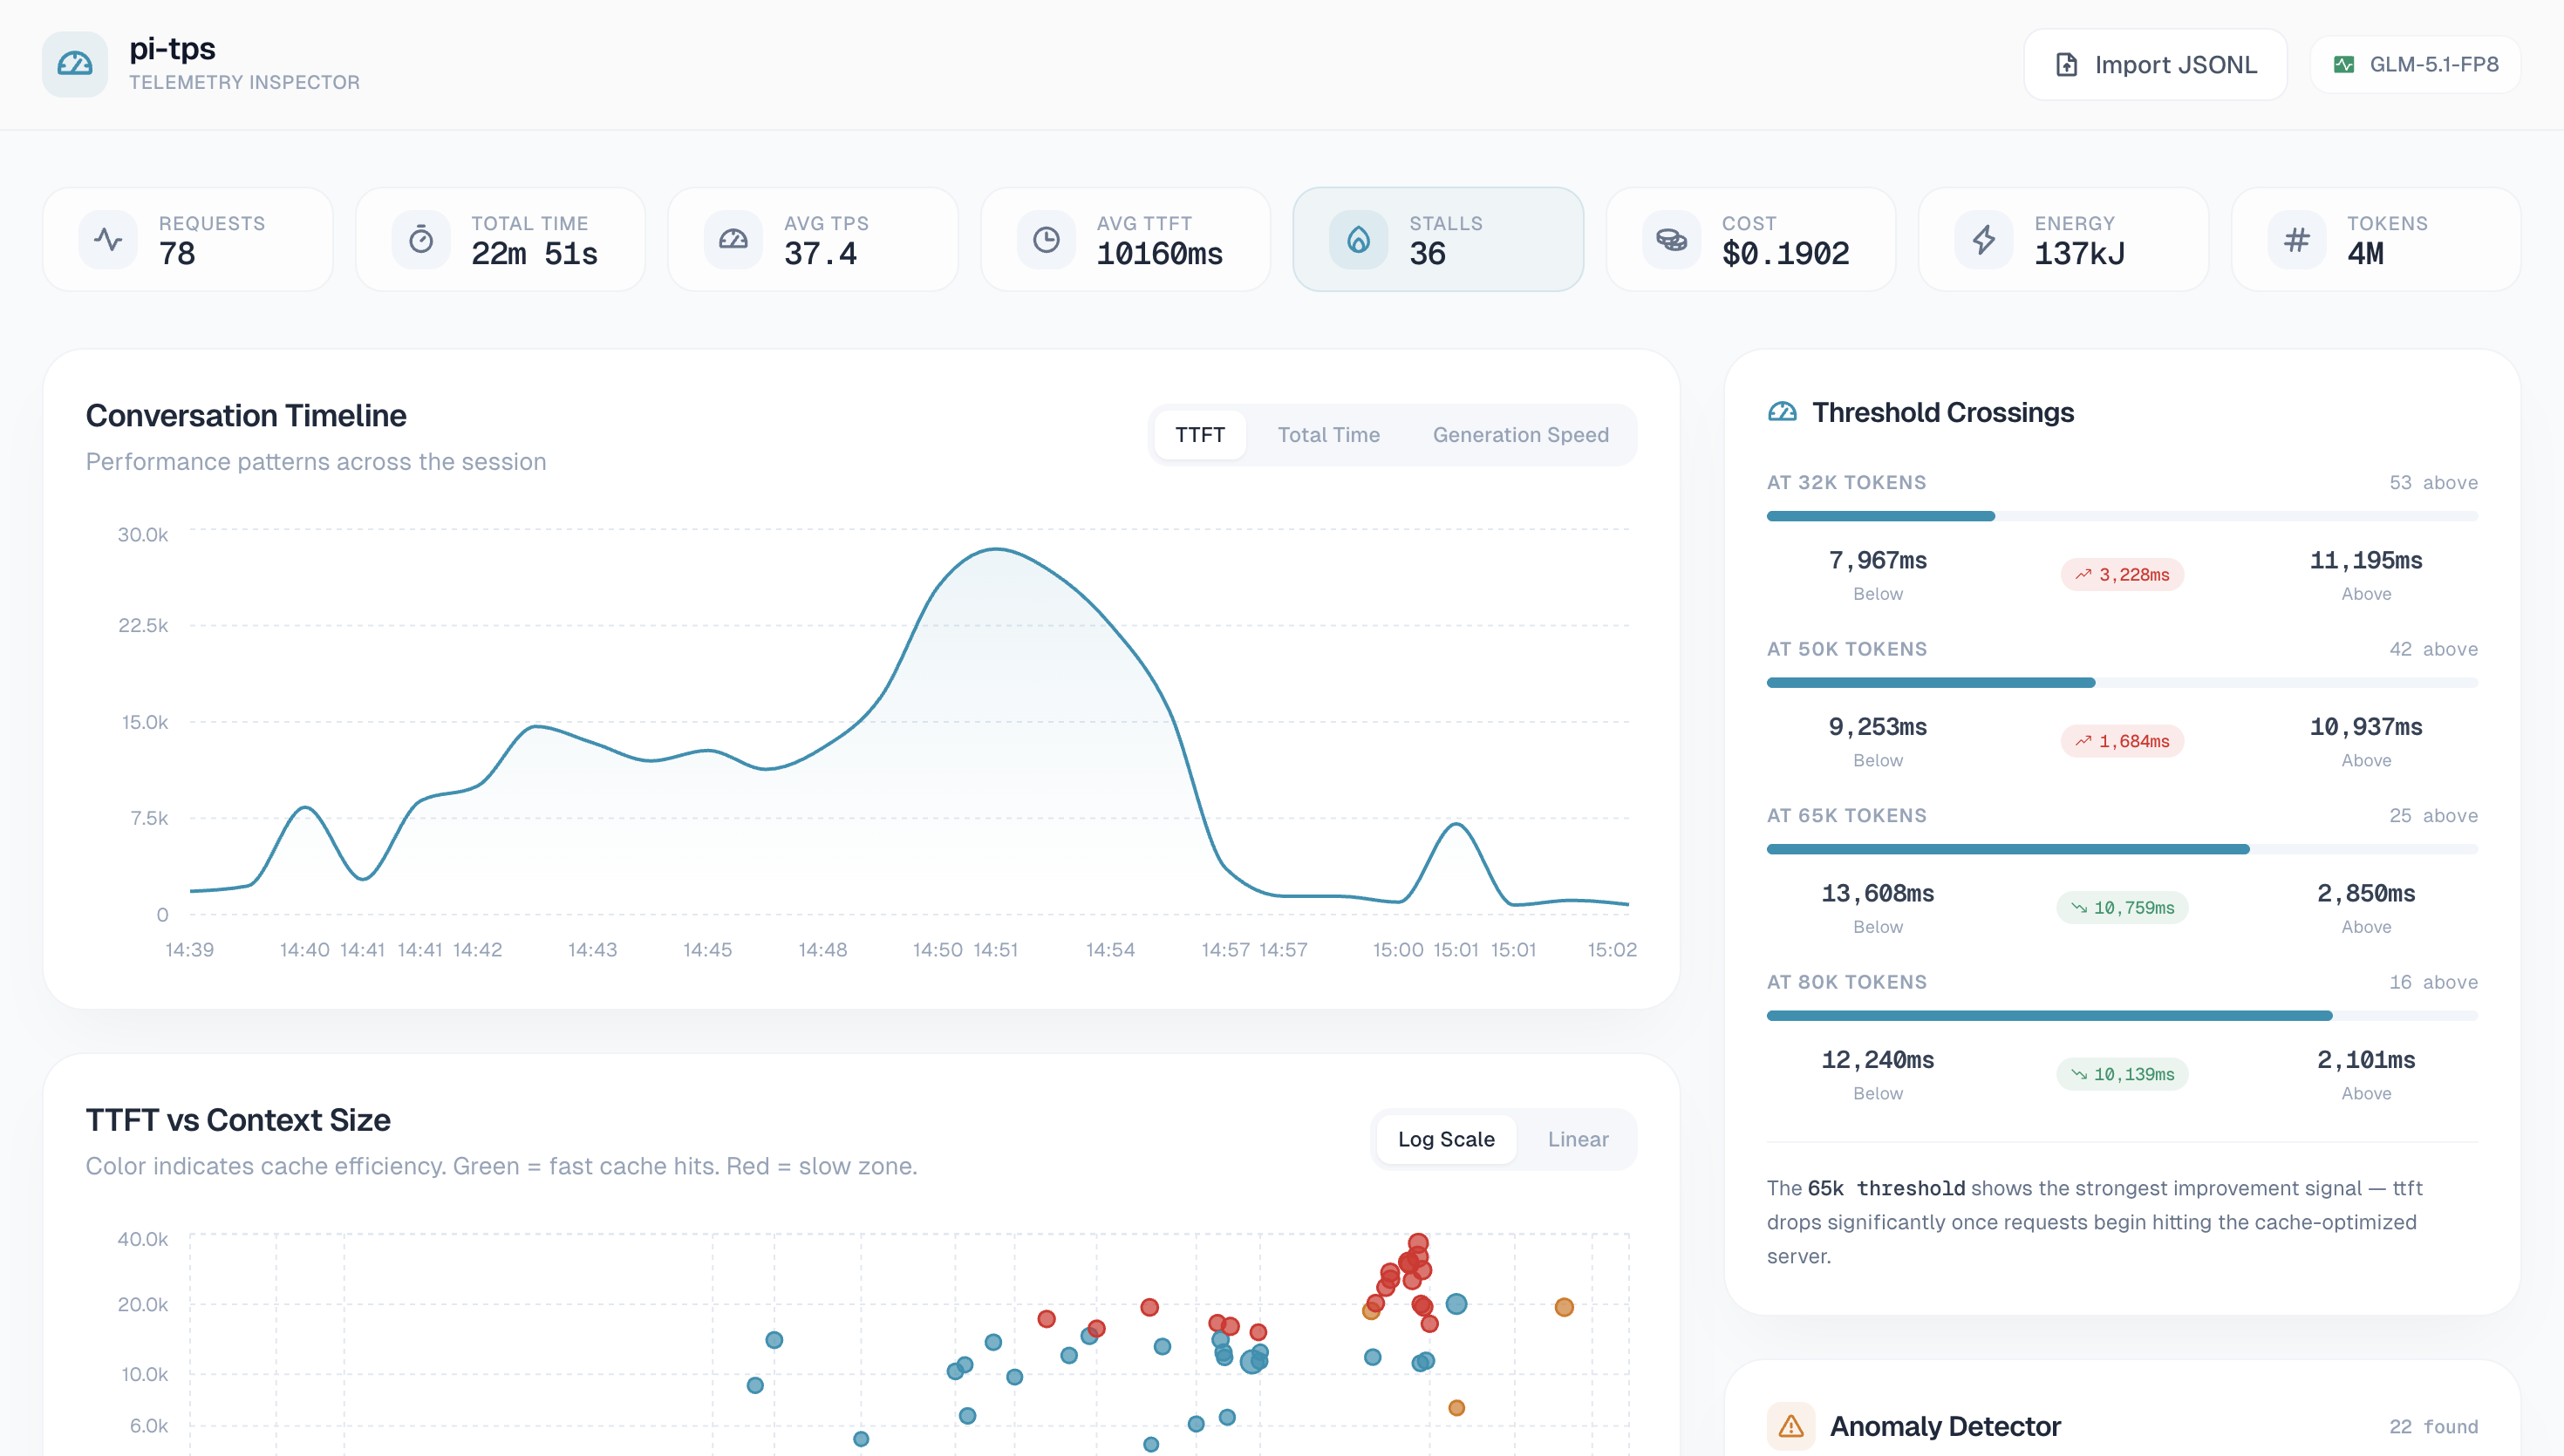This screenshot has width=2564, height=1456.
Task: Switch timeline to Generation Speed view
Action: pyautogui.click(x=1520, y=435)
